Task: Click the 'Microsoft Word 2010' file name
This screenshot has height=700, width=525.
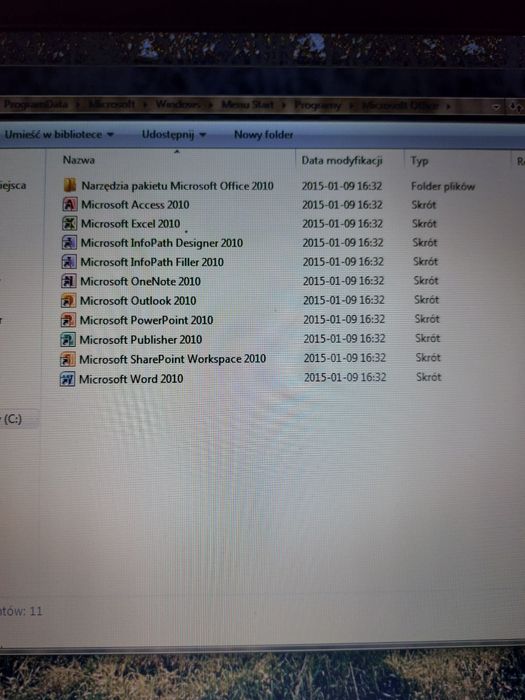Action: point(131,379)
